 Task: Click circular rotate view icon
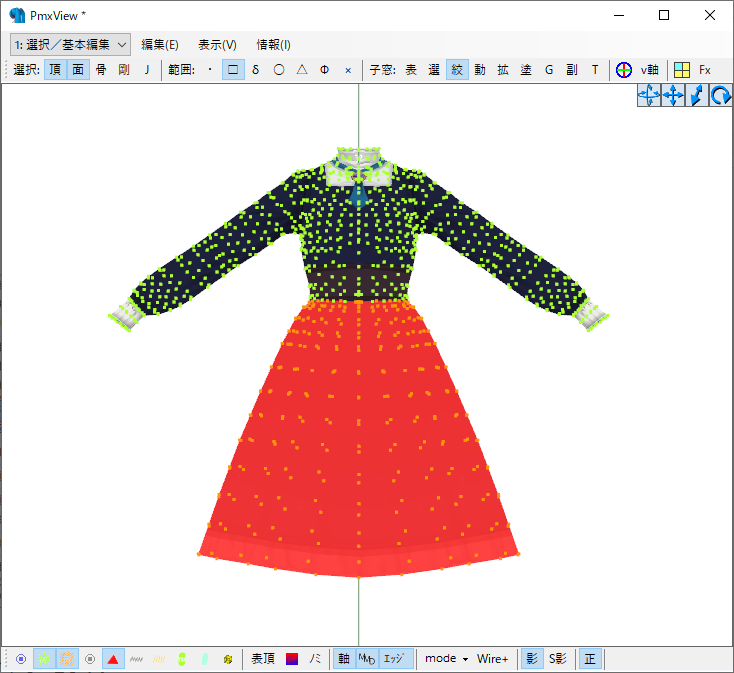click(x=721, y=95)
